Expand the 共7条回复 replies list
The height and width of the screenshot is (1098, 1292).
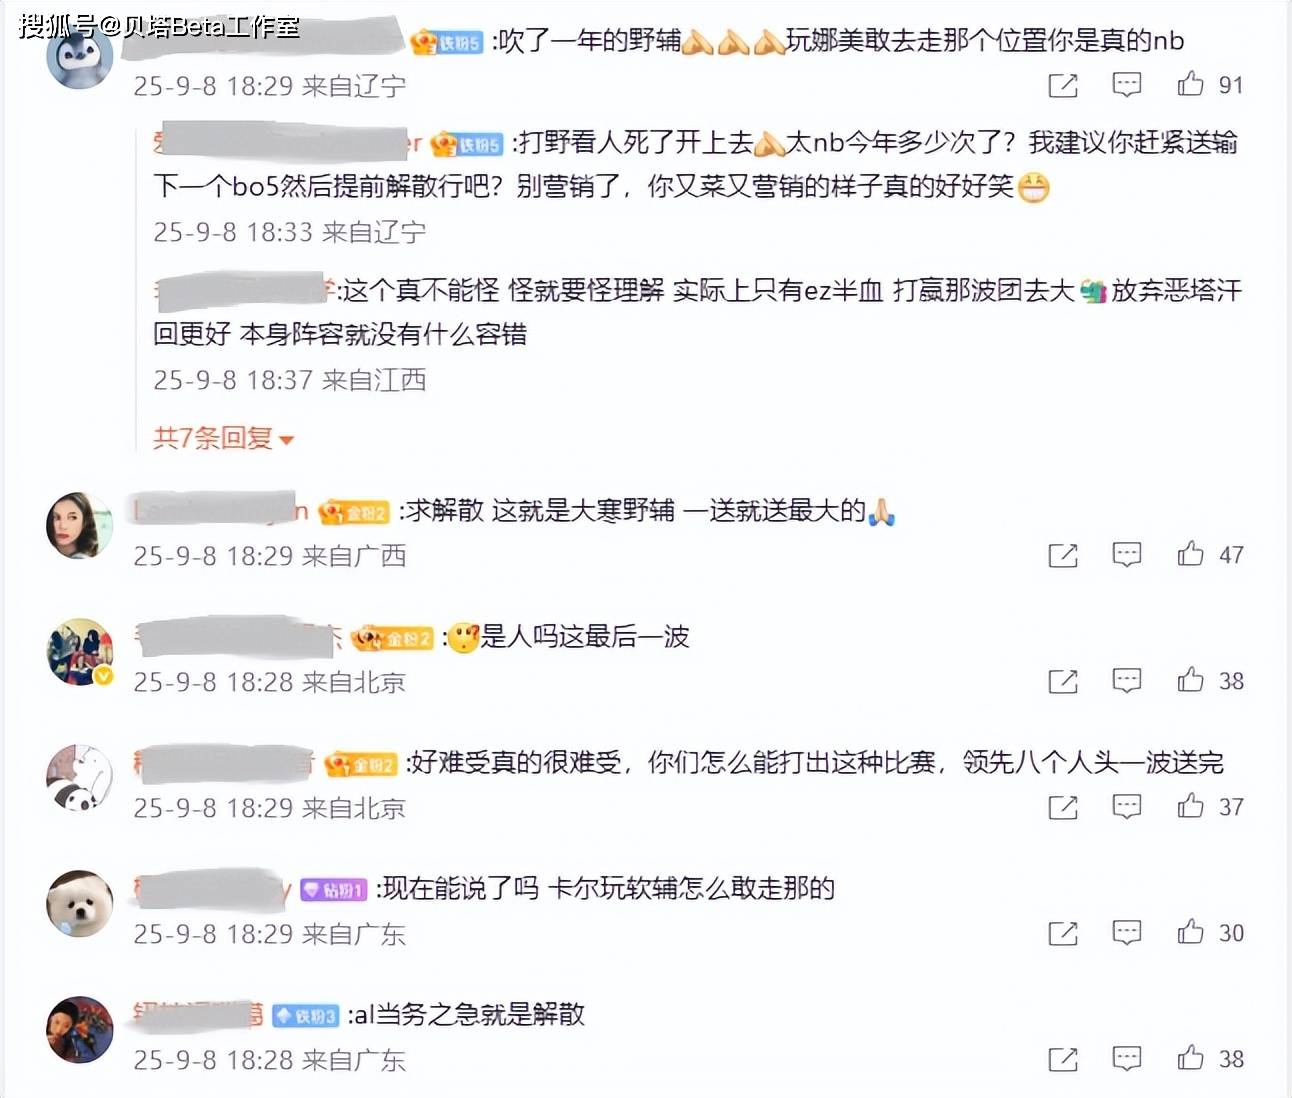(223, 438)
